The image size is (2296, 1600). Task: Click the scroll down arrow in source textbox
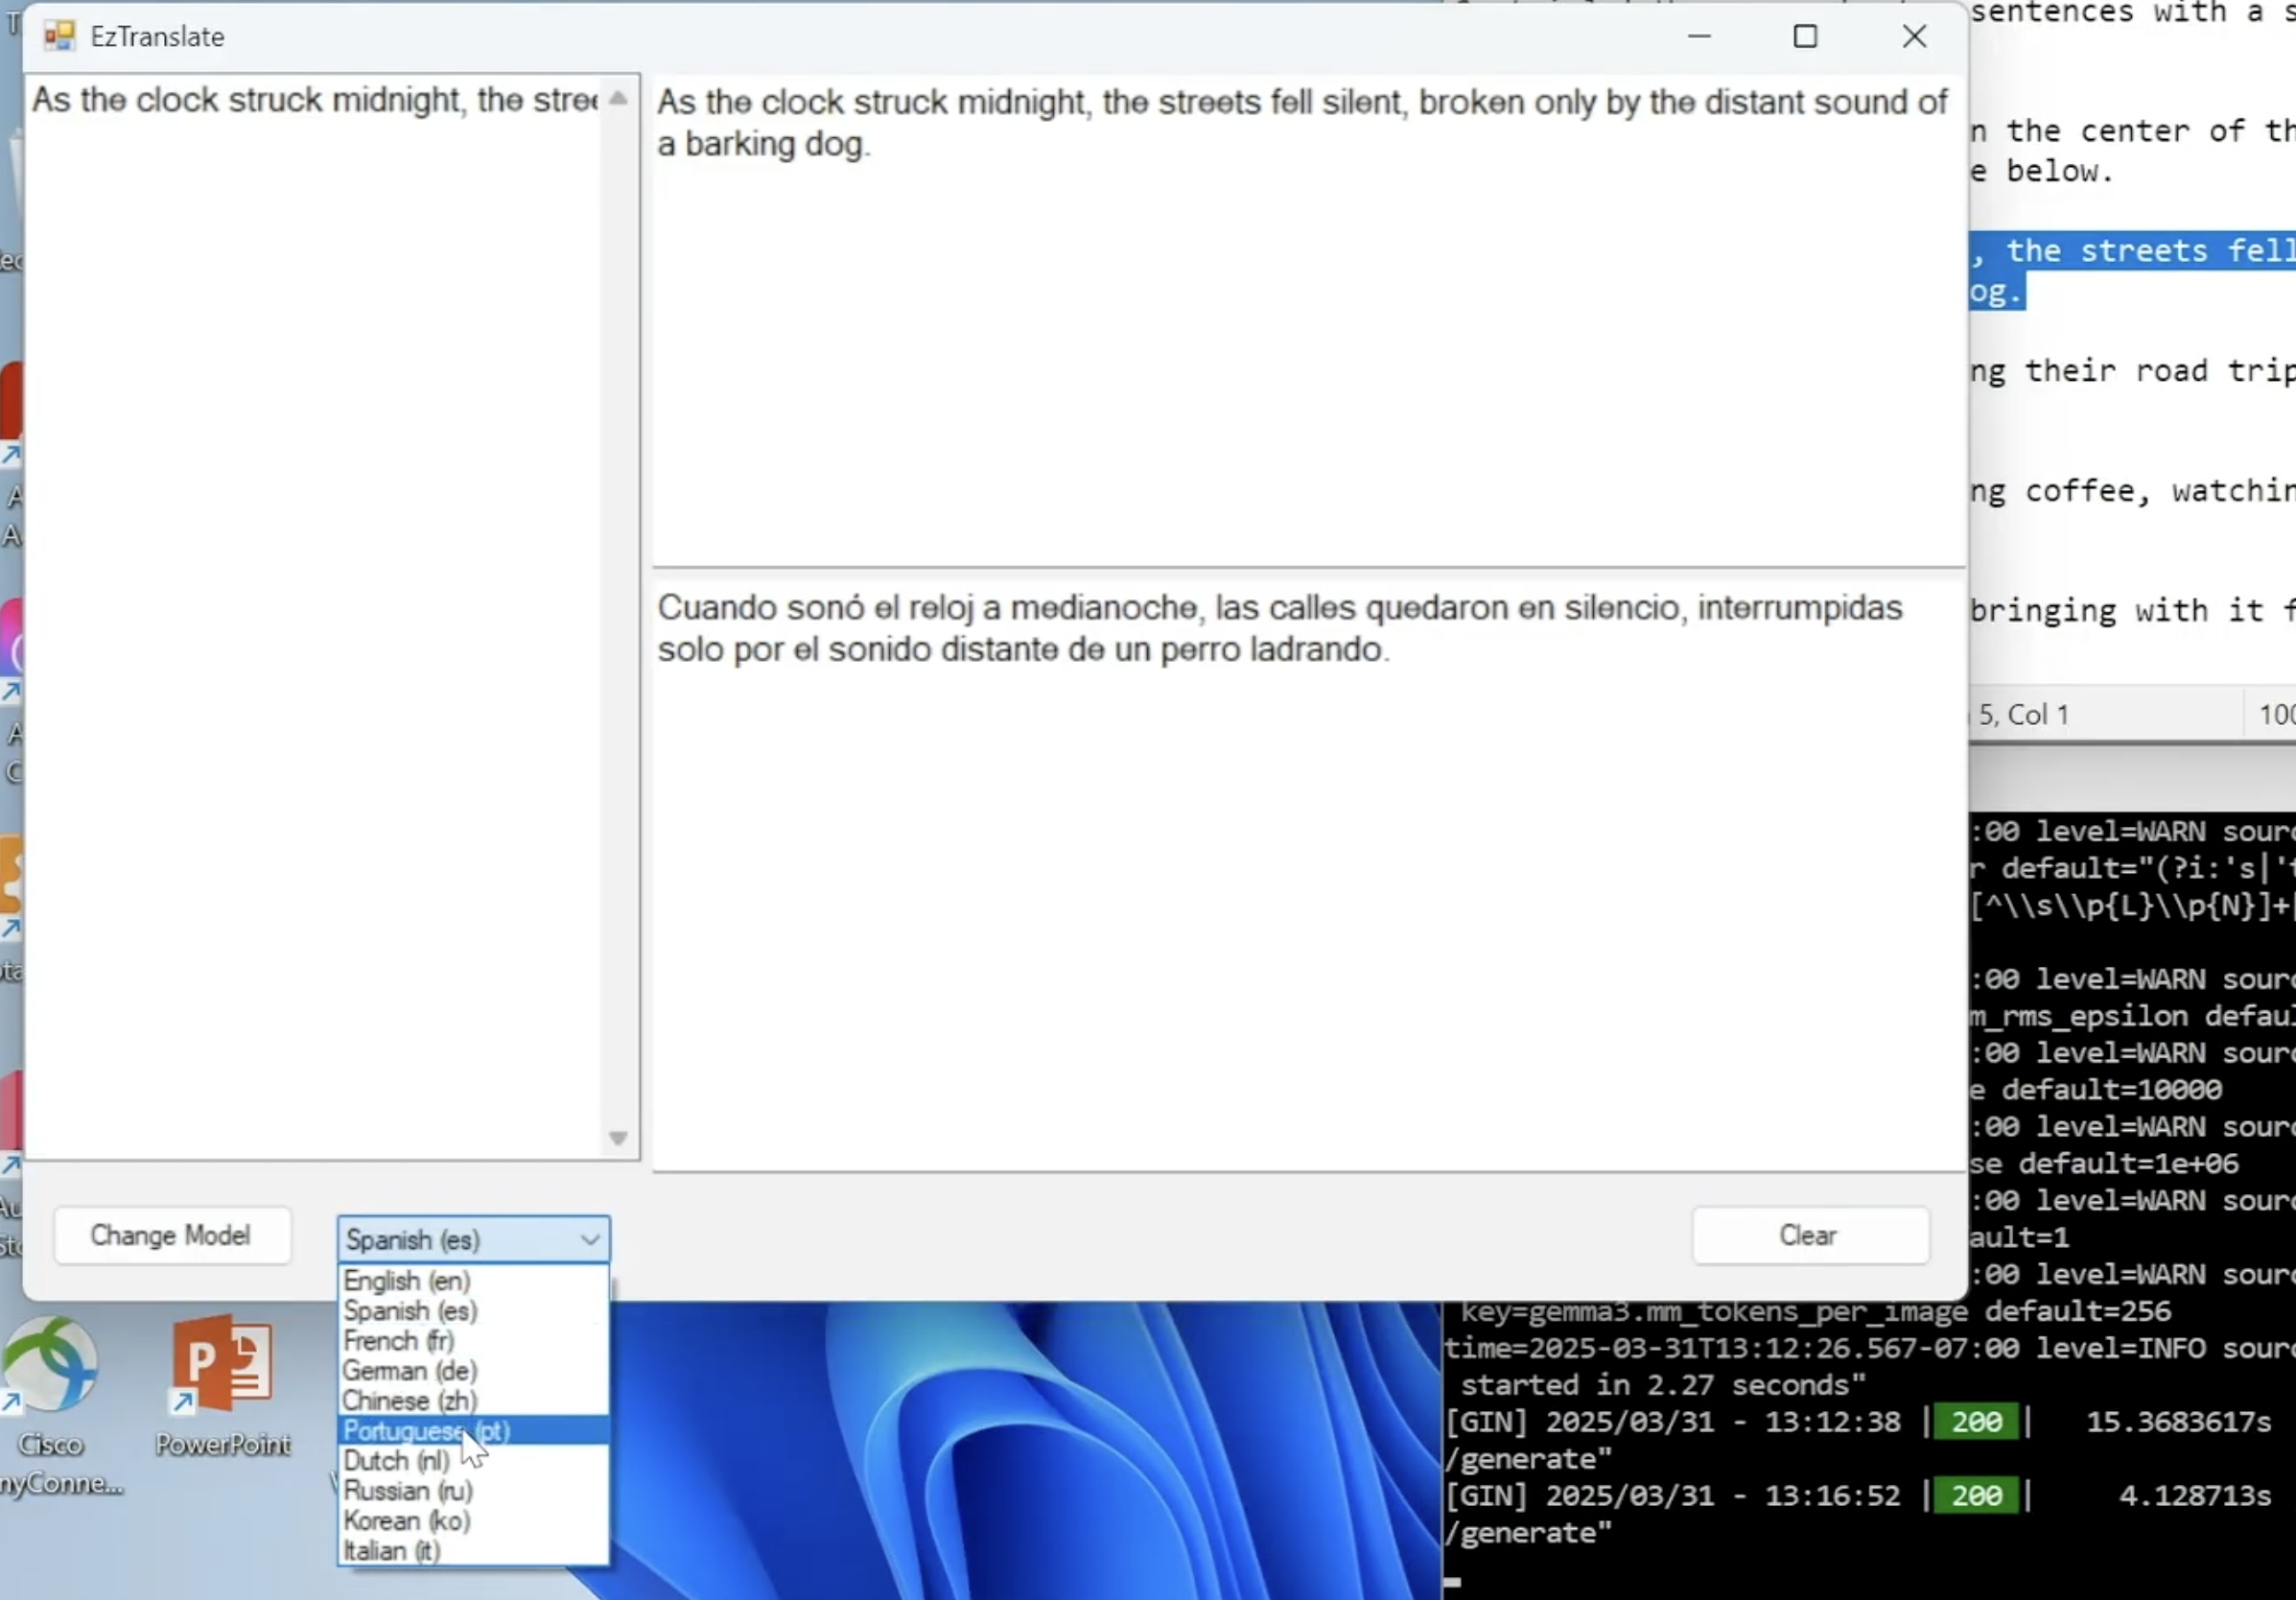coord(618,1138)
